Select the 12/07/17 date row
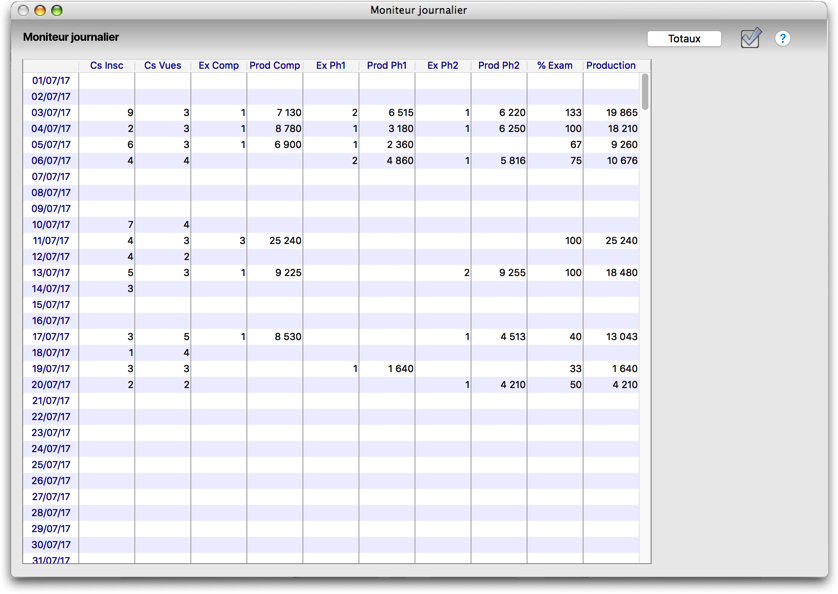 [331, 257]
